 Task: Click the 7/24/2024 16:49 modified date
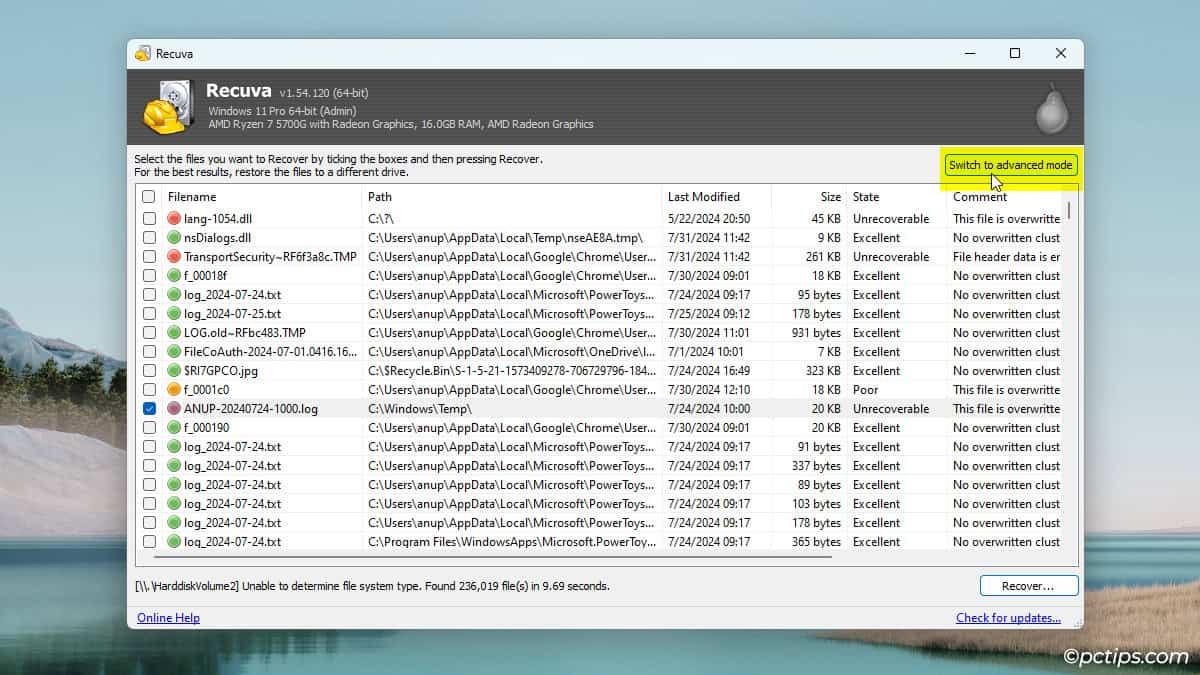tap(709, 371)
